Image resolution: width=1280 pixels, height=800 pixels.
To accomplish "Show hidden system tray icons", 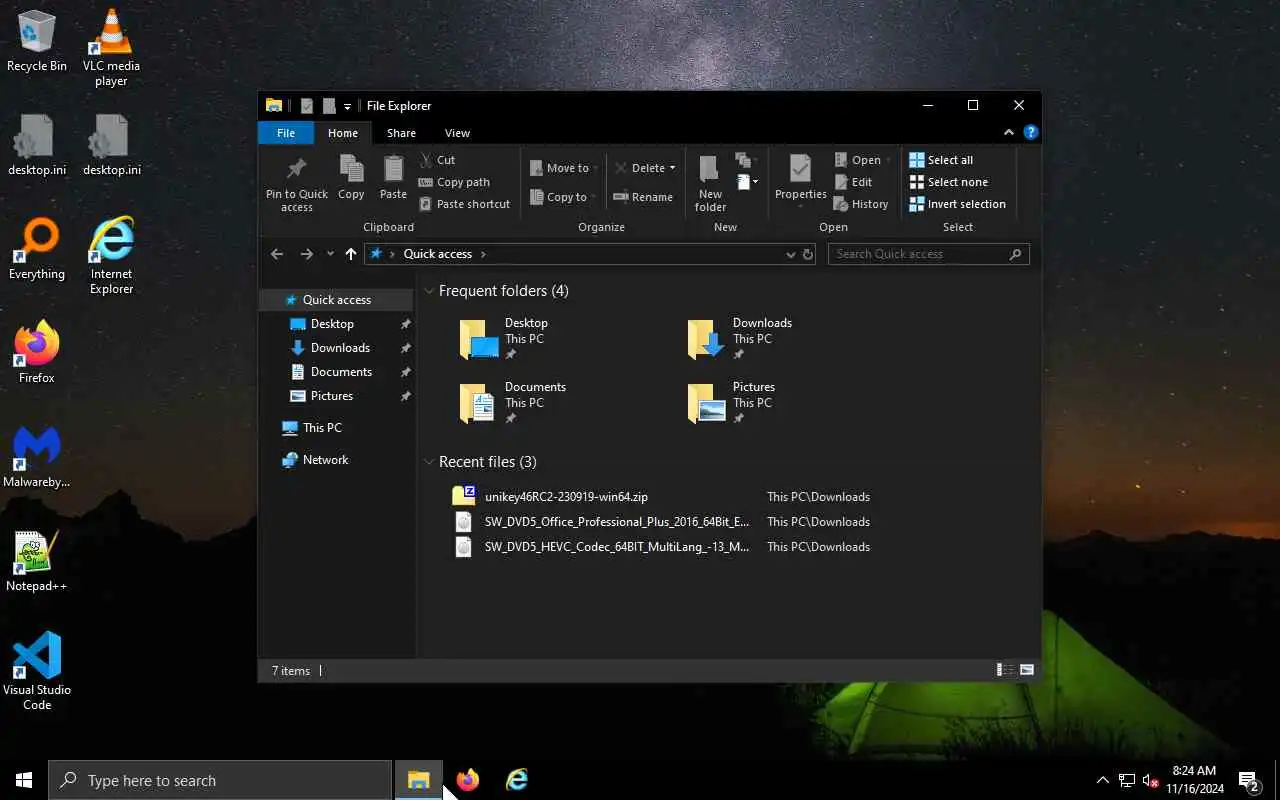I will [1103, 780].
